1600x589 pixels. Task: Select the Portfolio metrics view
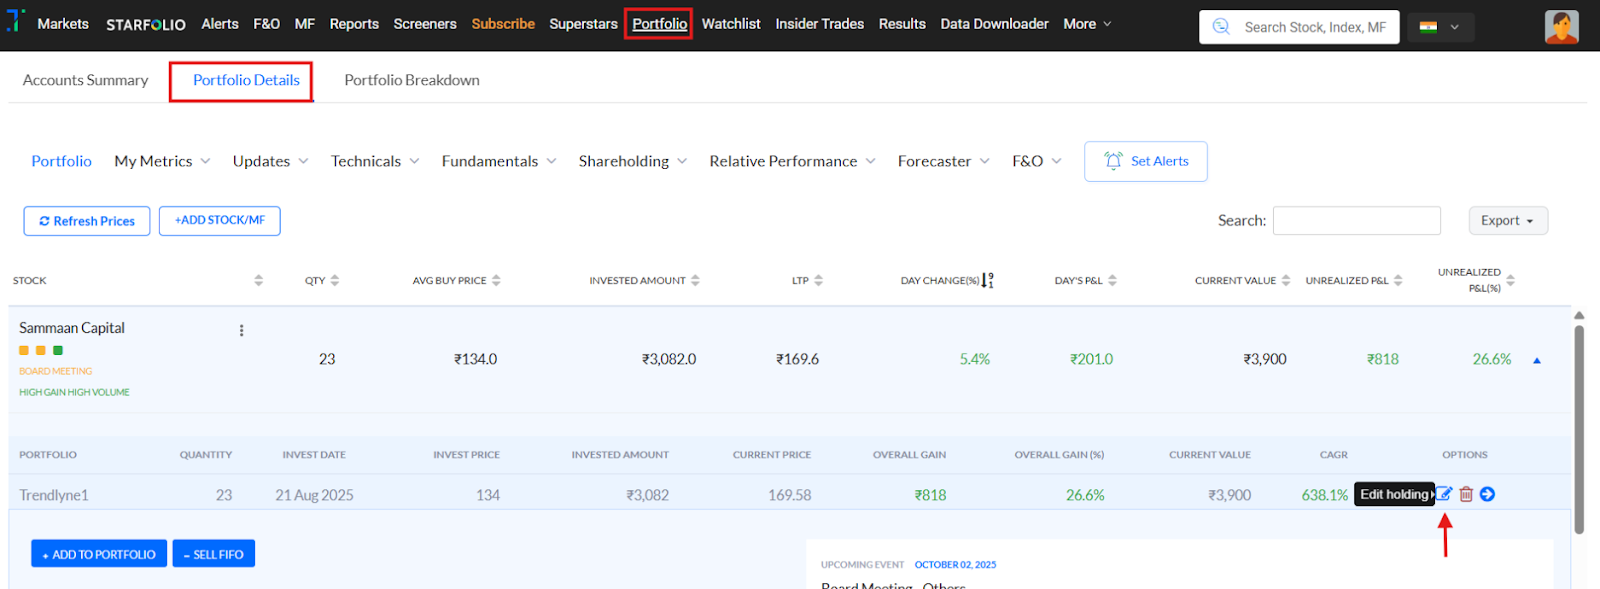pos(62,161)
